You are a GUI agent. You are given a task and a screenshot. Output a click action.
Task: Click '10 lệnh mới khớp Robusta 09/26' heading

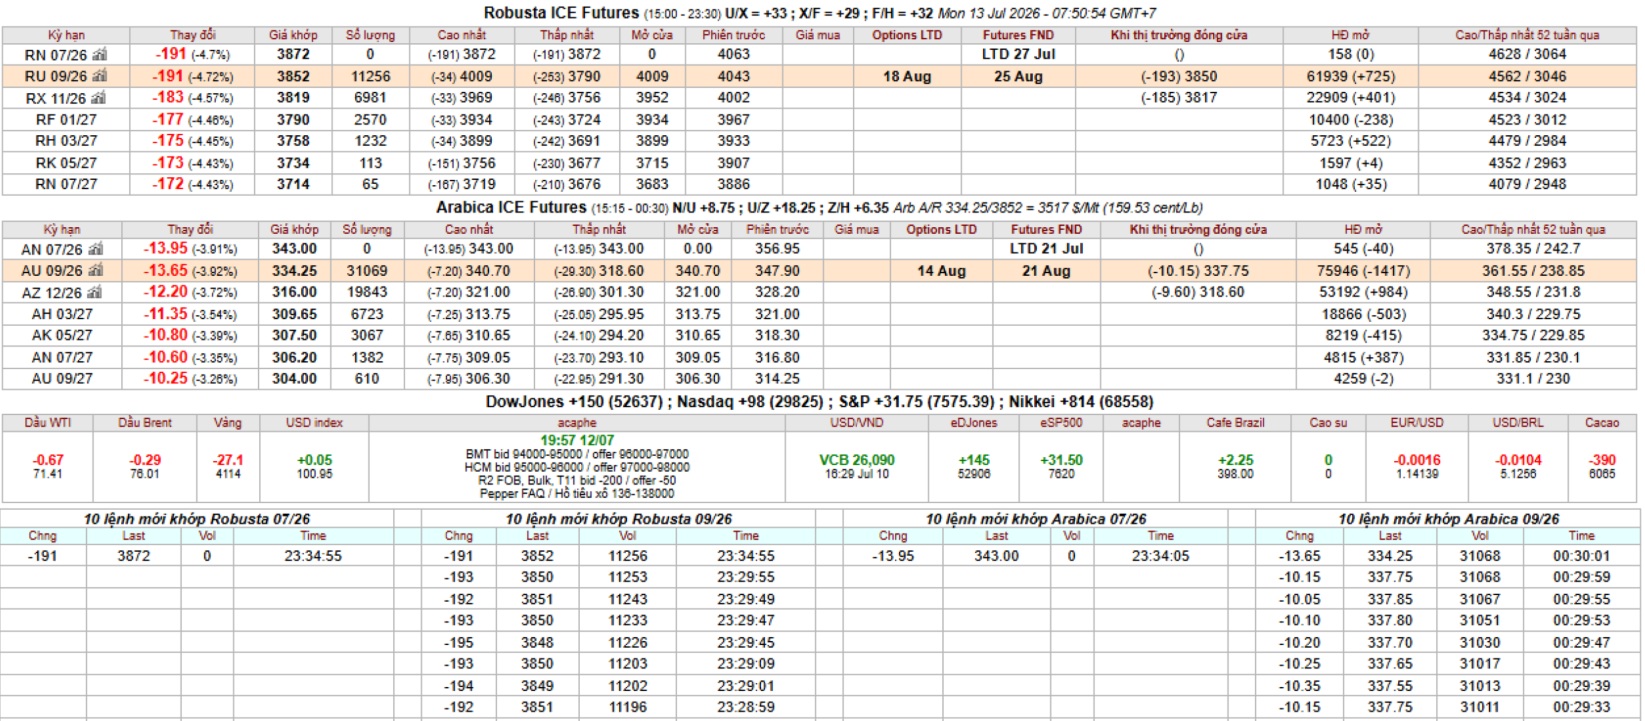618,519
